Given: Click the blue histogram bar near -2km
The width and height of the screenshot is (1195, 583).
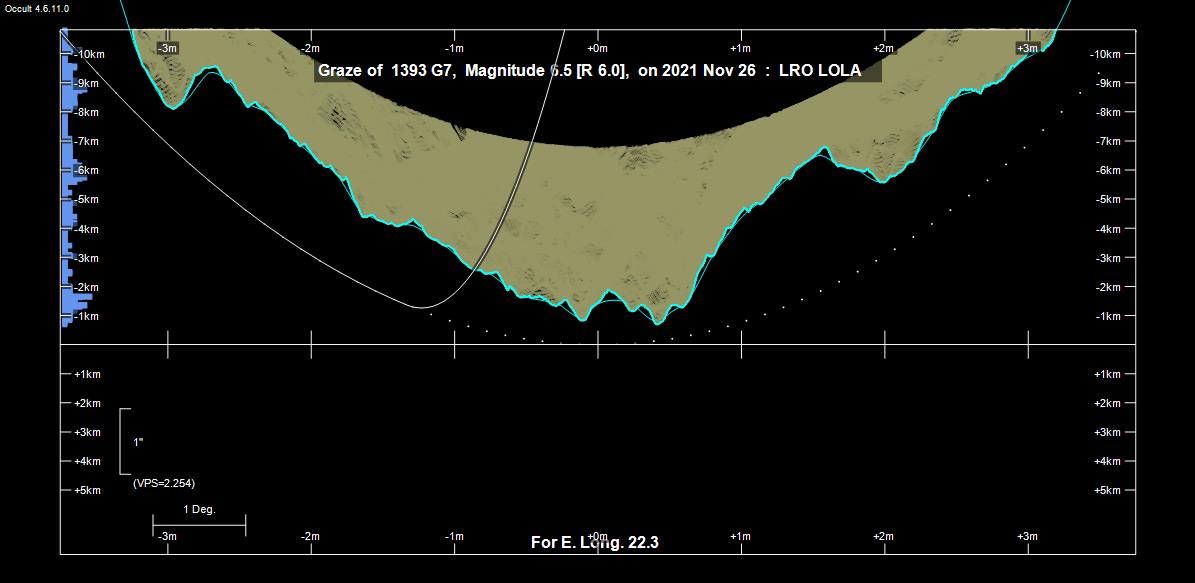Looking at the screenshot, I should [77, 297].
